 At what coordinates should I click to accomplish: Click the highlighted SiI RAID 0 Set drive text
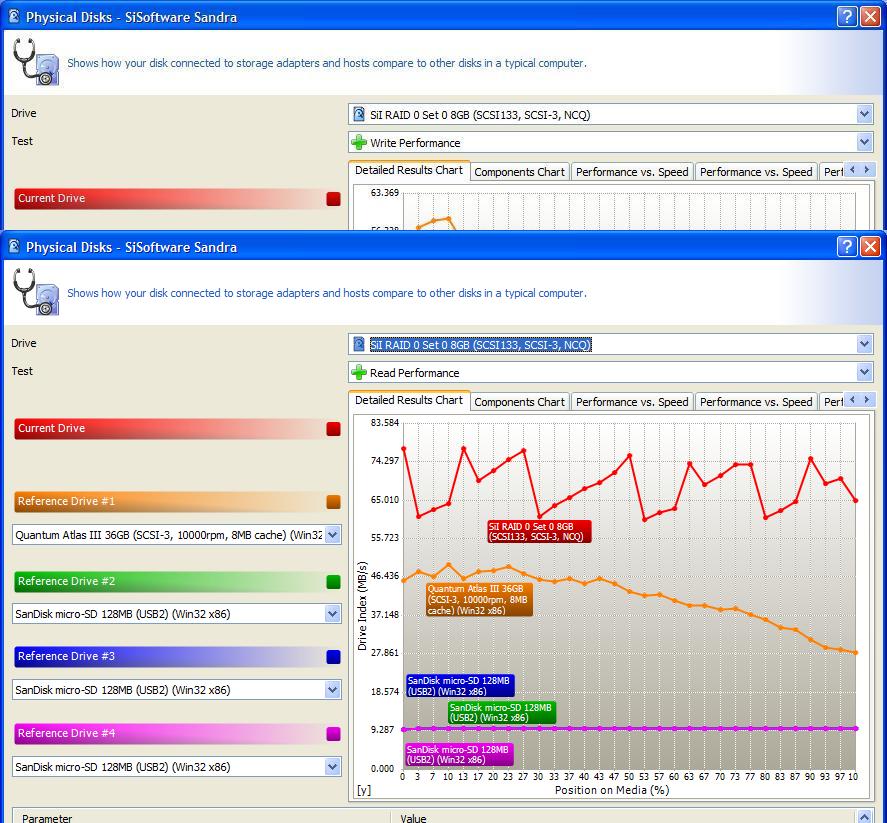point(480,344)
